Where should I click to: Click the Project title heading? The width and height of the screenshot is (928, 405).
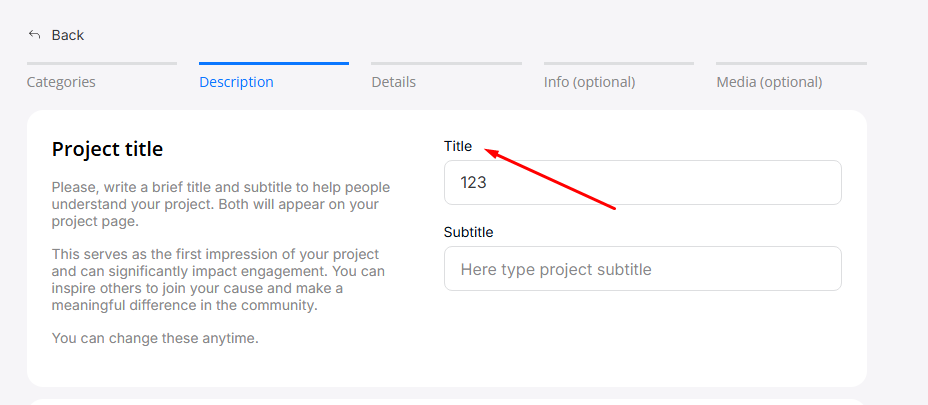point(107,149)
